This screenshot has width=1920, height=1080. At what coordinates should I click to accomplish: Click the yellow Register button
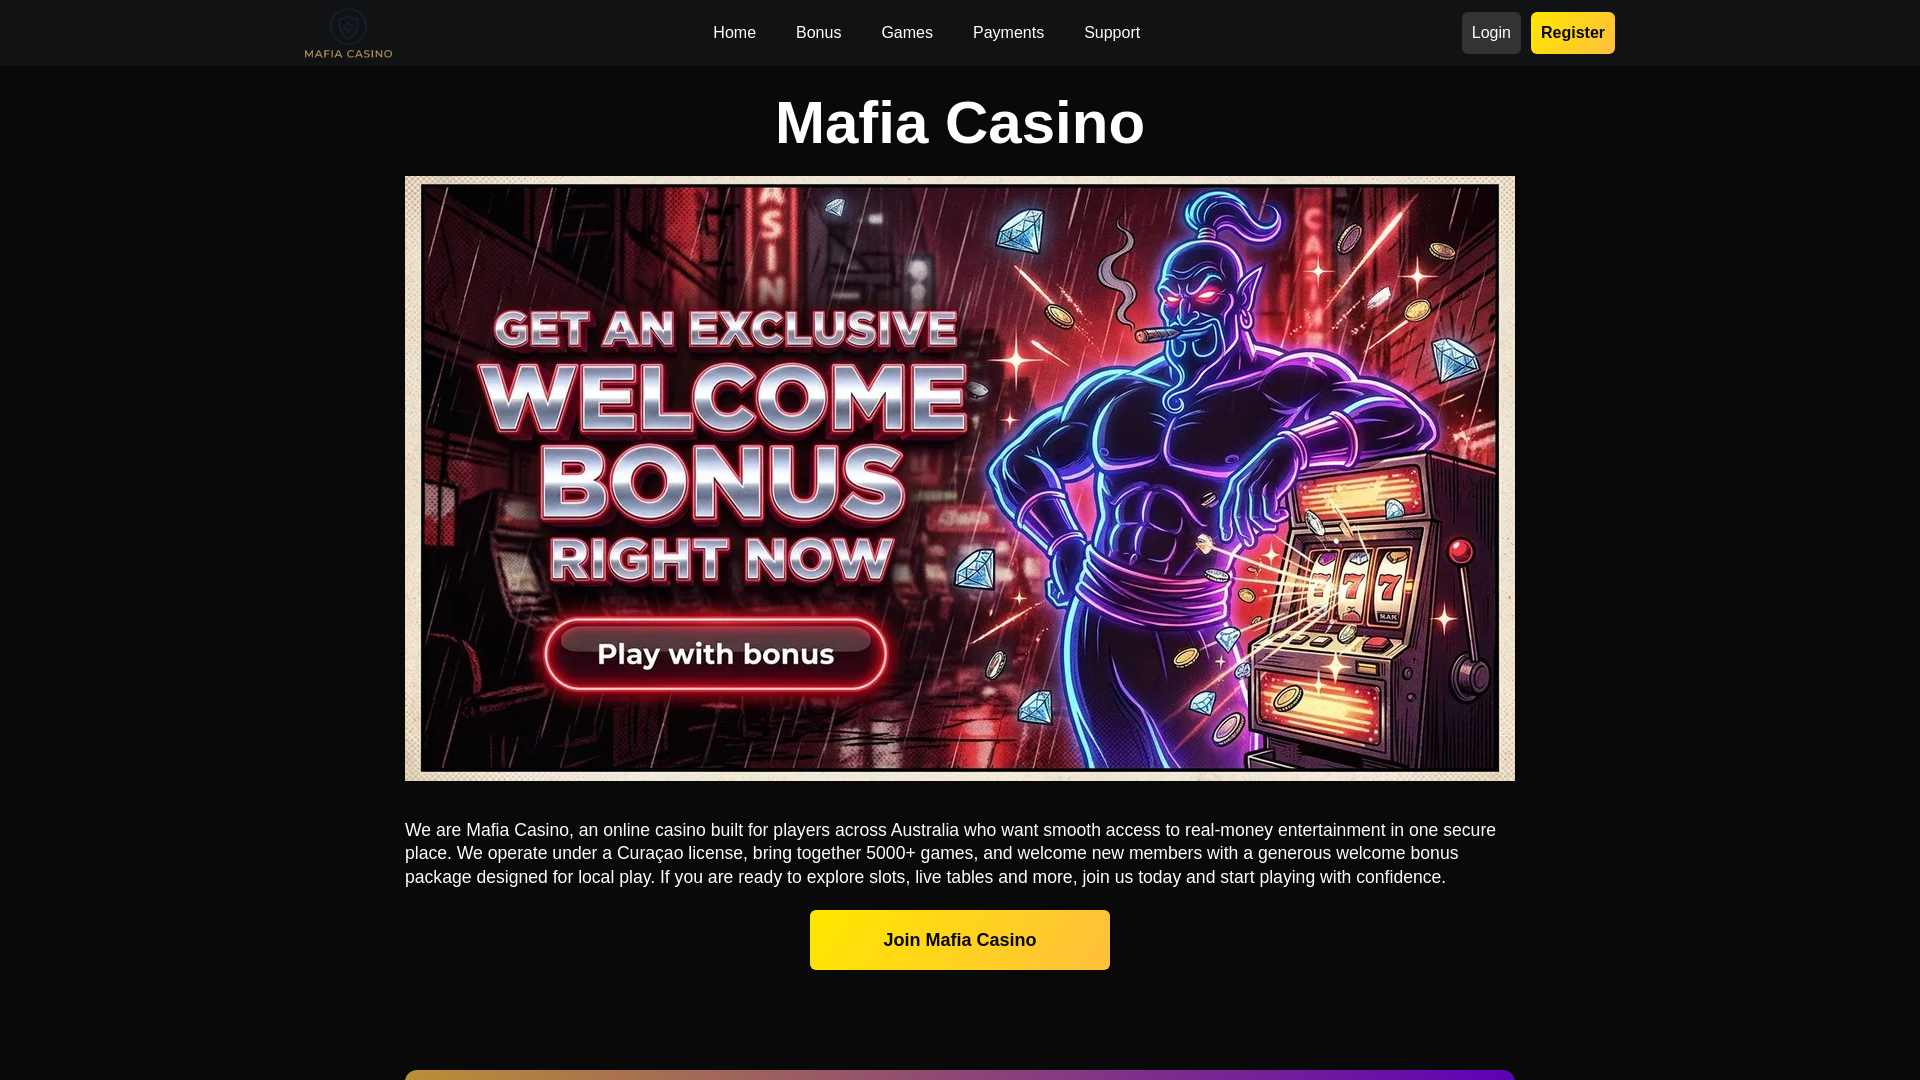[x=1572, y=33]
